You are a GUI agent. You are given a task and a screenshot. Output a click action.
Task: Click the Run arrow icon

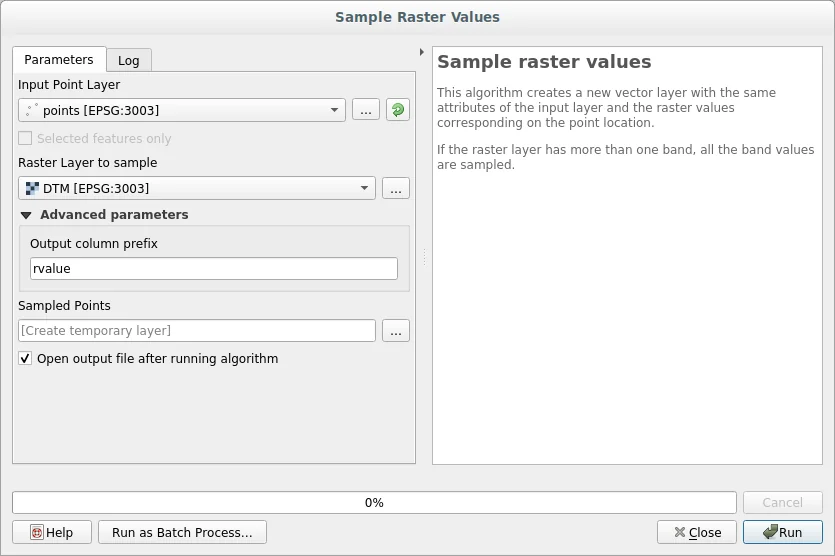[770, 533]
